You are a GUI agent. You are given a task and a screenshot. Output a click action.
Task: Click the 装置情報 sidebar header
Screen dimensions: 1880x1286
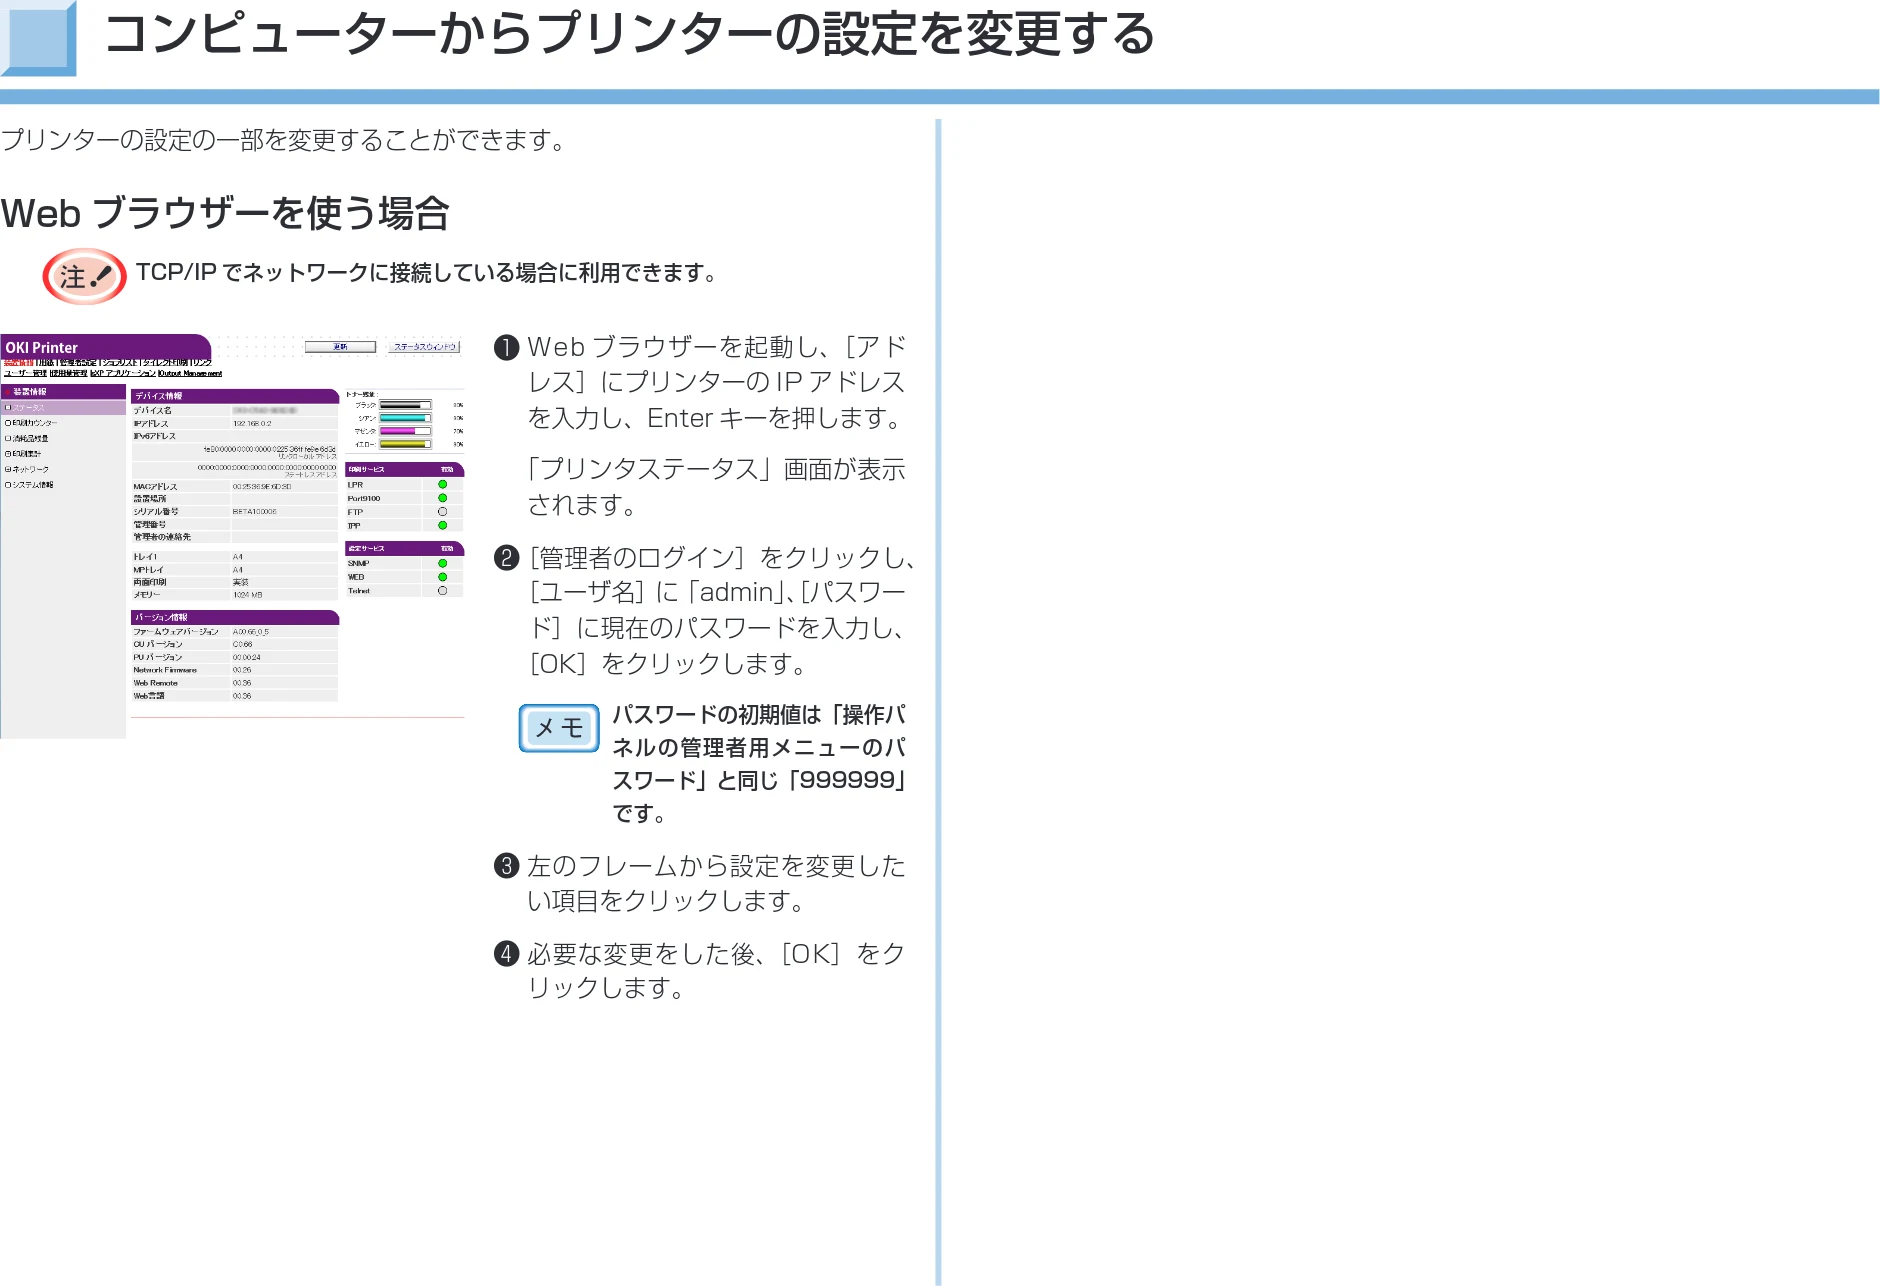point(63,392)
